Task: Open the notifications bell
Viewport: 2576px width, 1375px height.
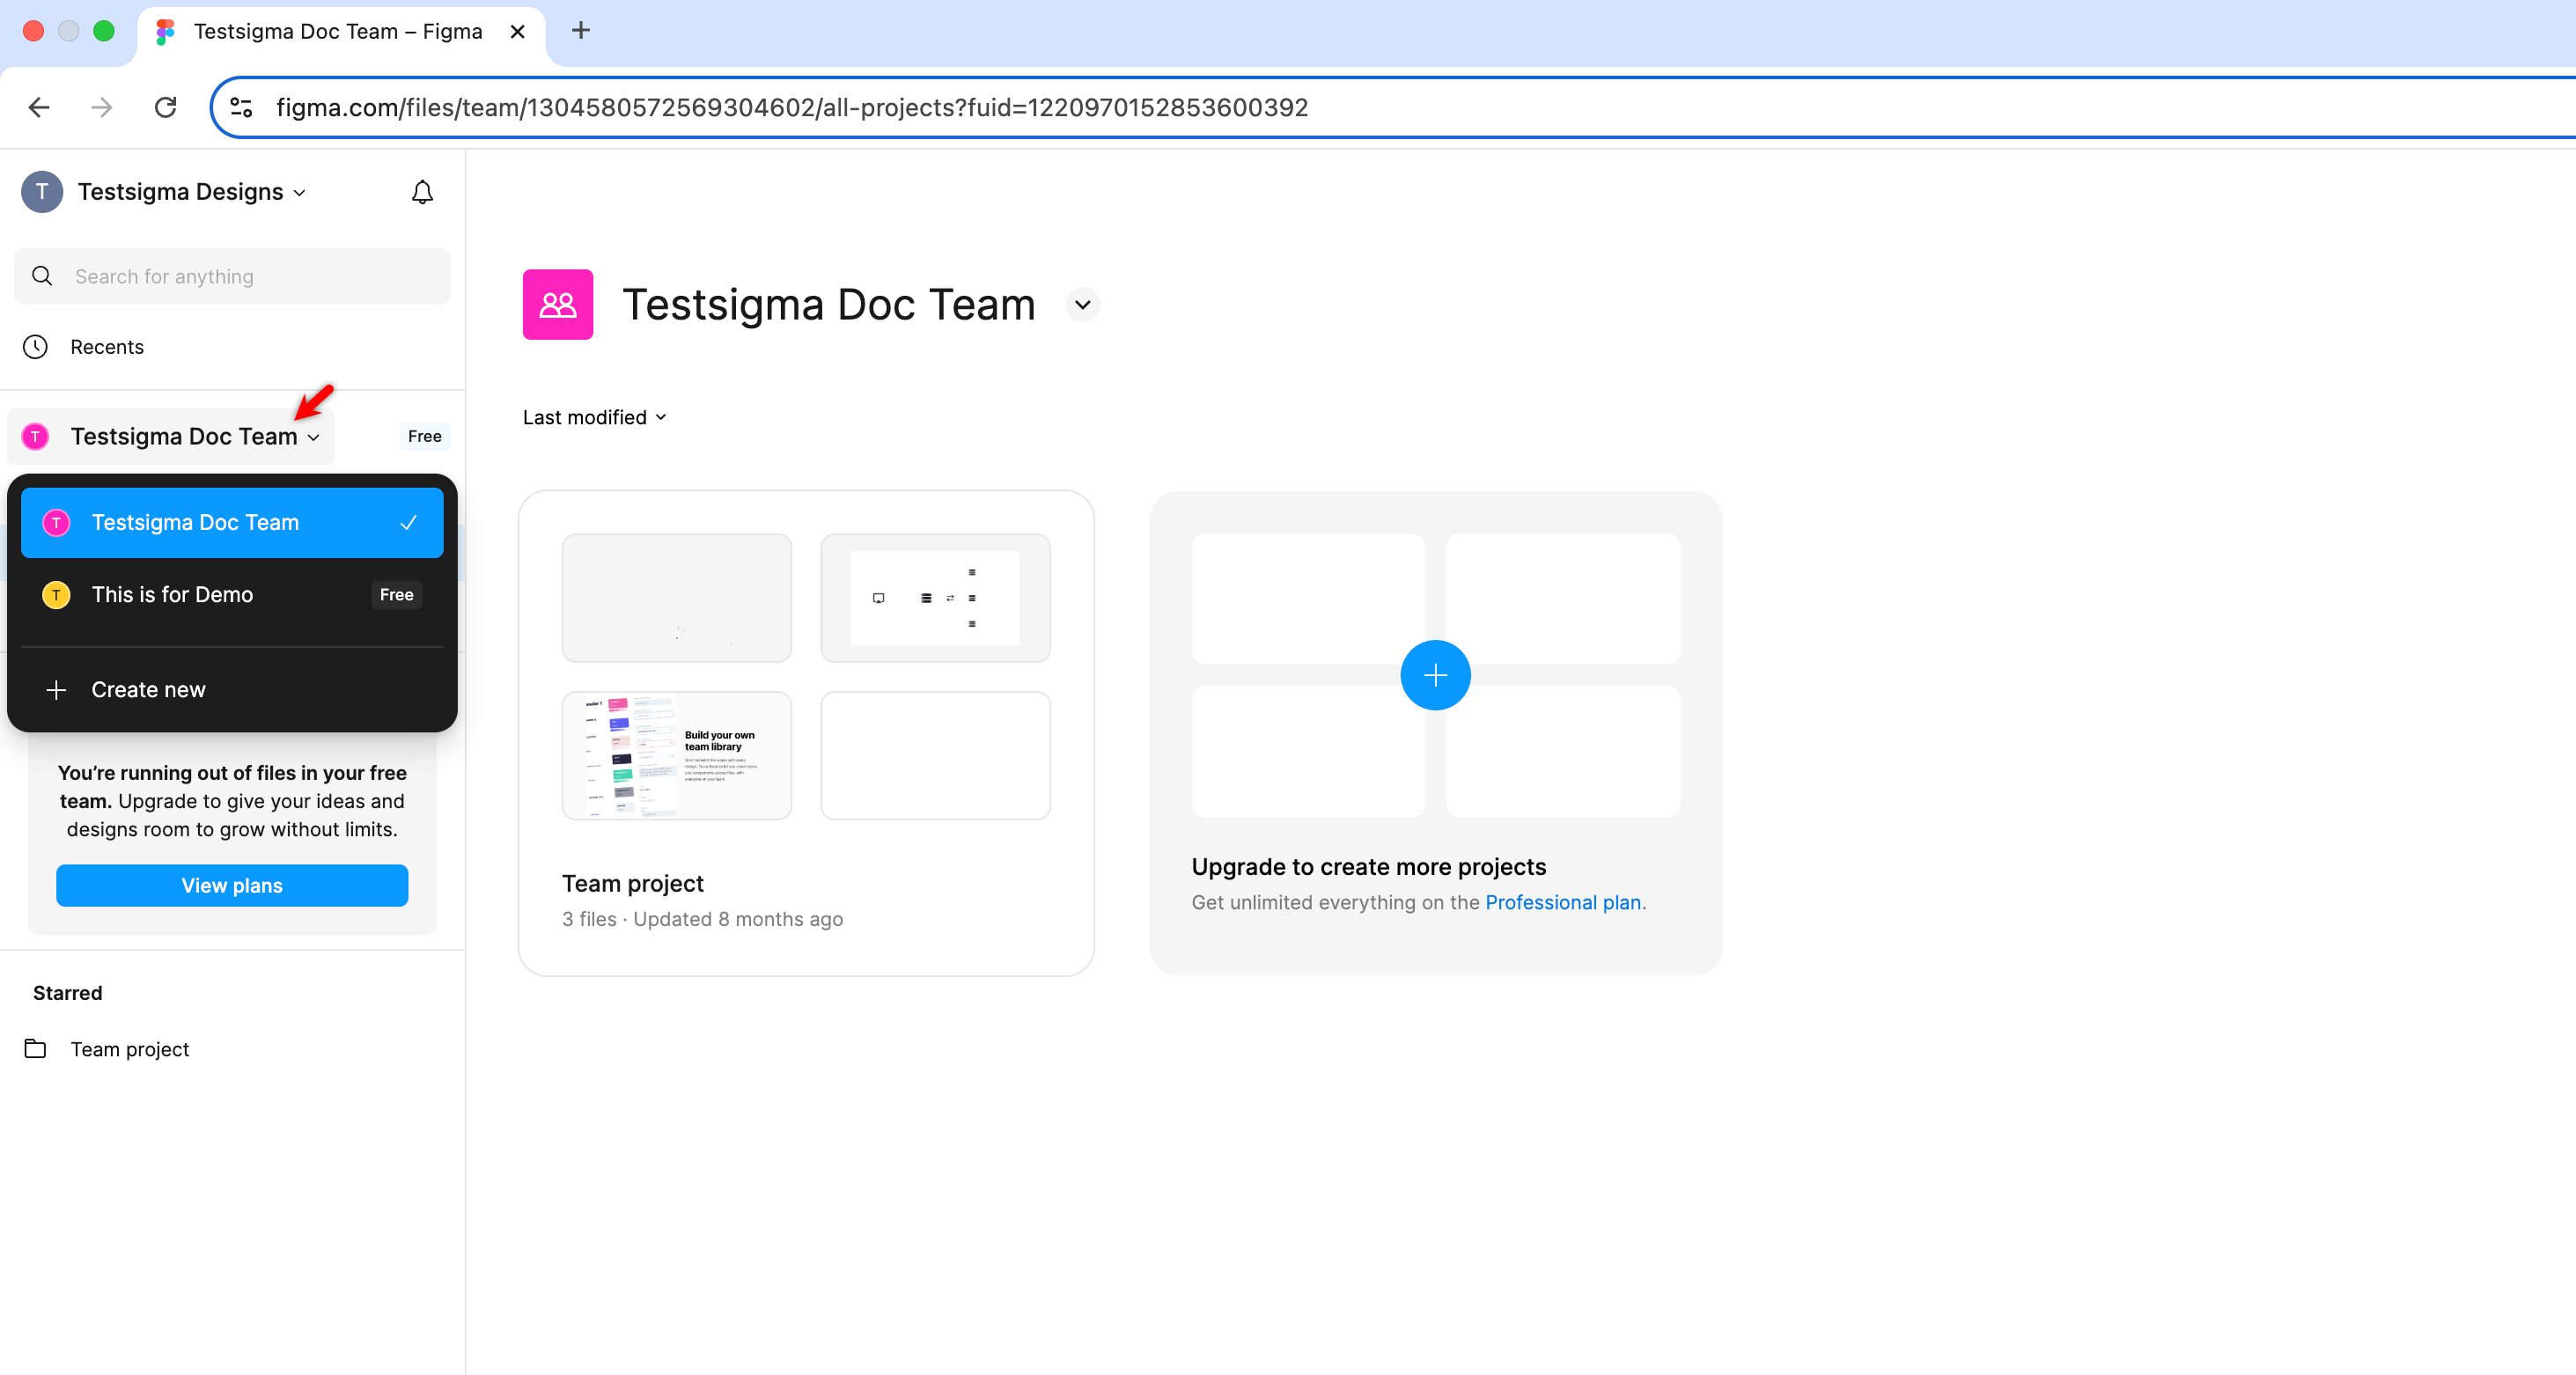Action: tap(422, 191)
